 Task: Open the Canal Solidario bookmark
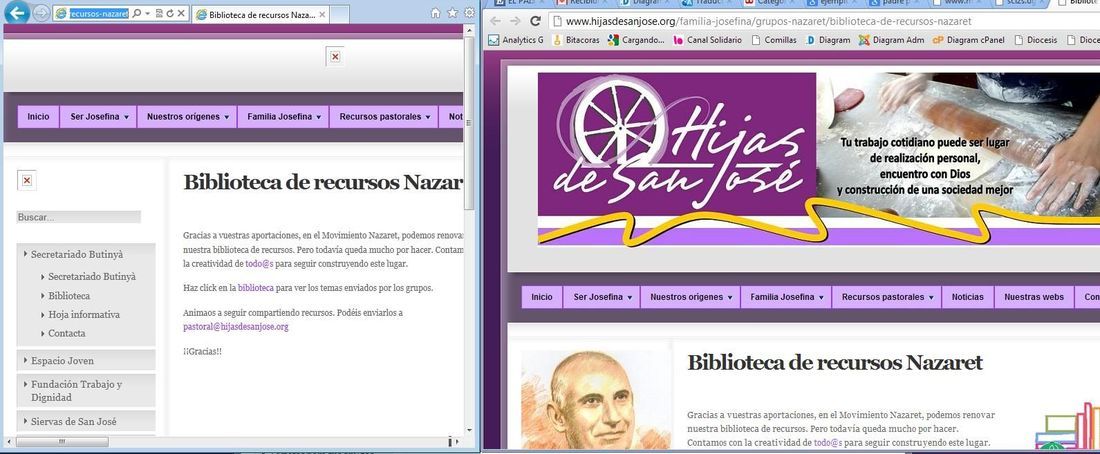[707, 40]
